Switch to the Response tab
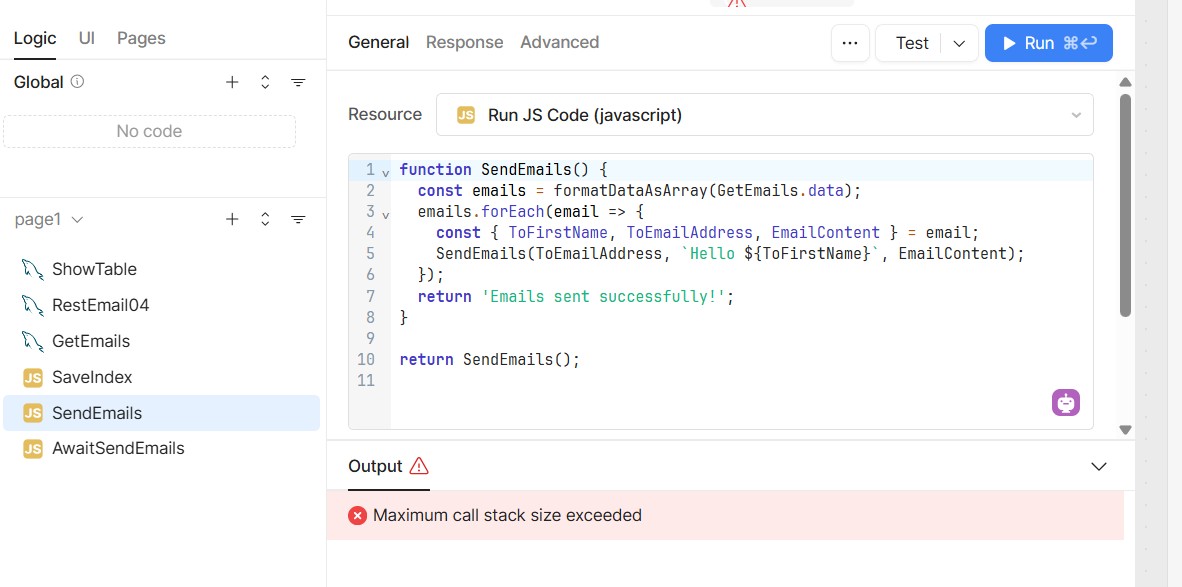 coord(464,42)
